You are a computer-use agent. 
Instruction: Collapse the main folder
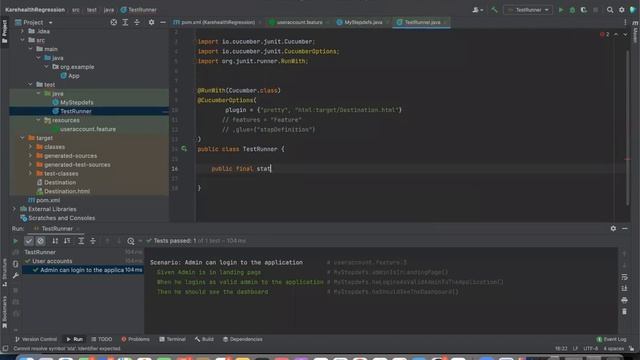(31, 49)
